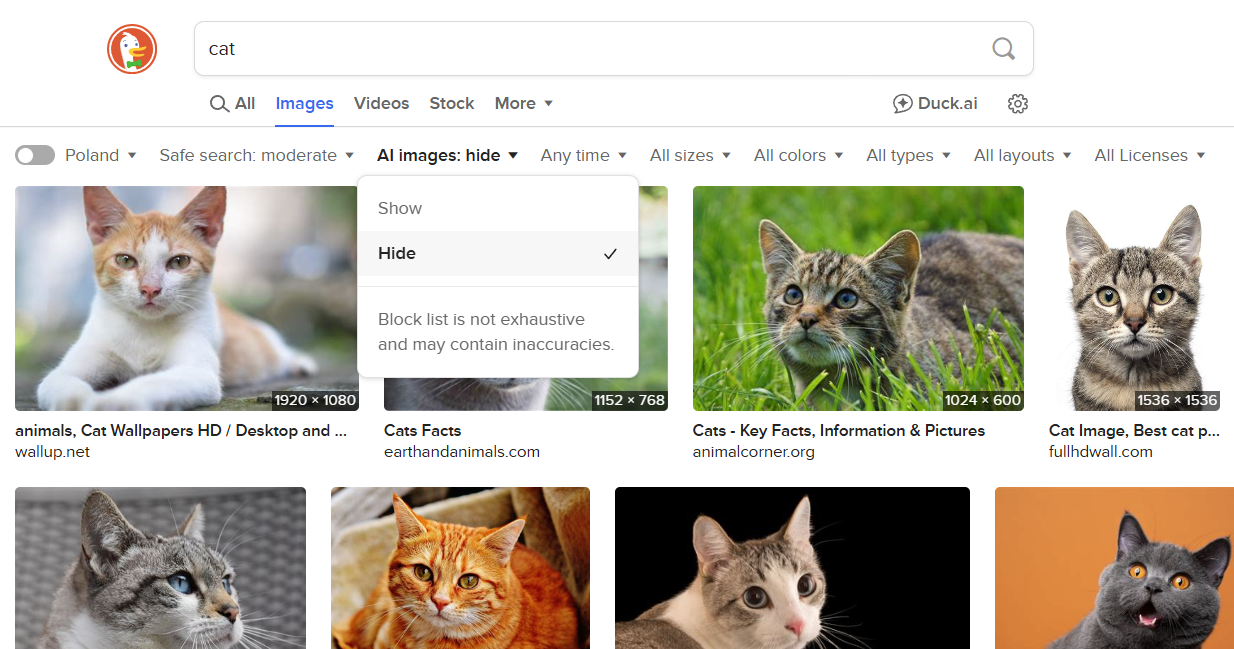Click title animals, Cat Wallpapers HD
The image size is (1234, 649).
pyautogui.click(x=181, y=430)
